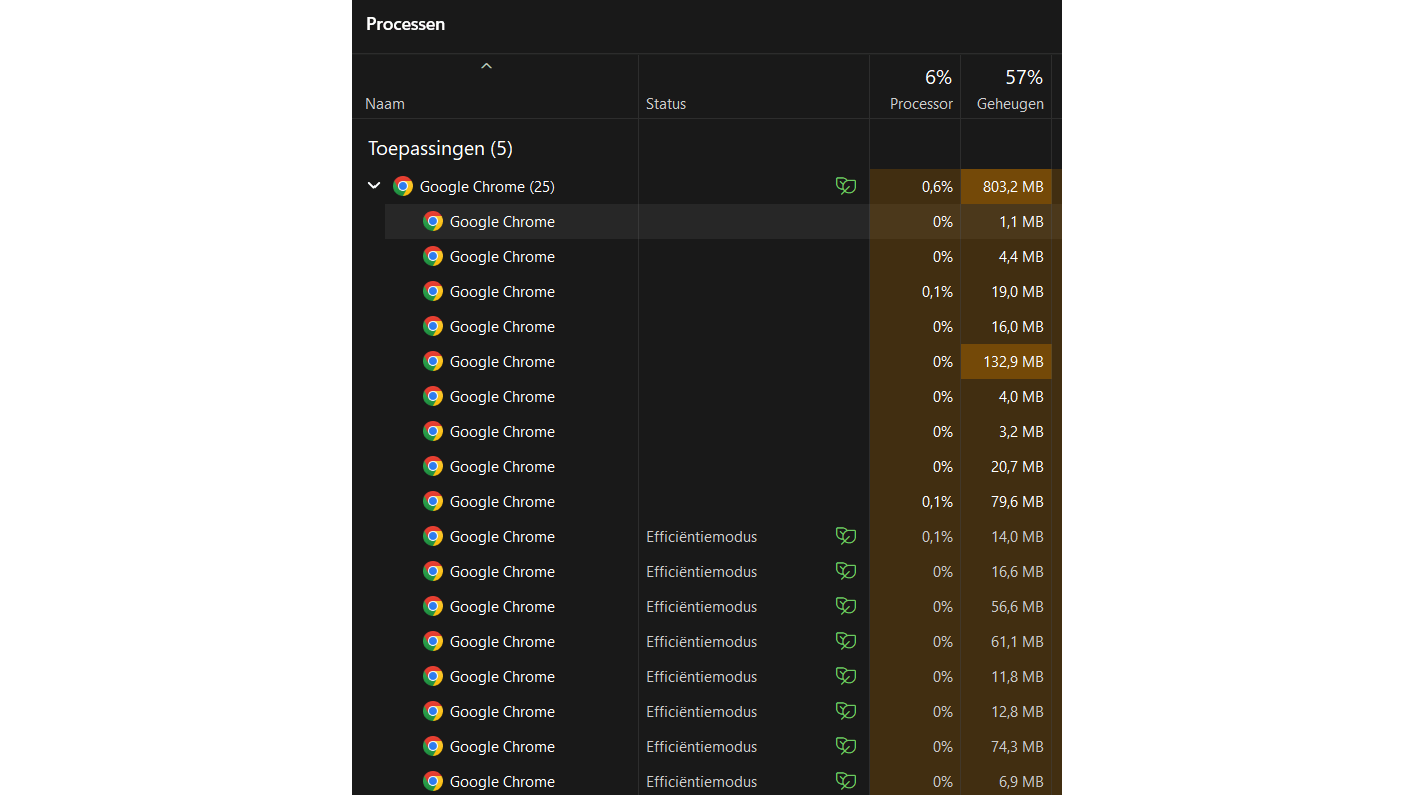The height and width of the screenshot is (795, 1413).
Task: Sort by Processor usage column header
Action: pos(920,104)
